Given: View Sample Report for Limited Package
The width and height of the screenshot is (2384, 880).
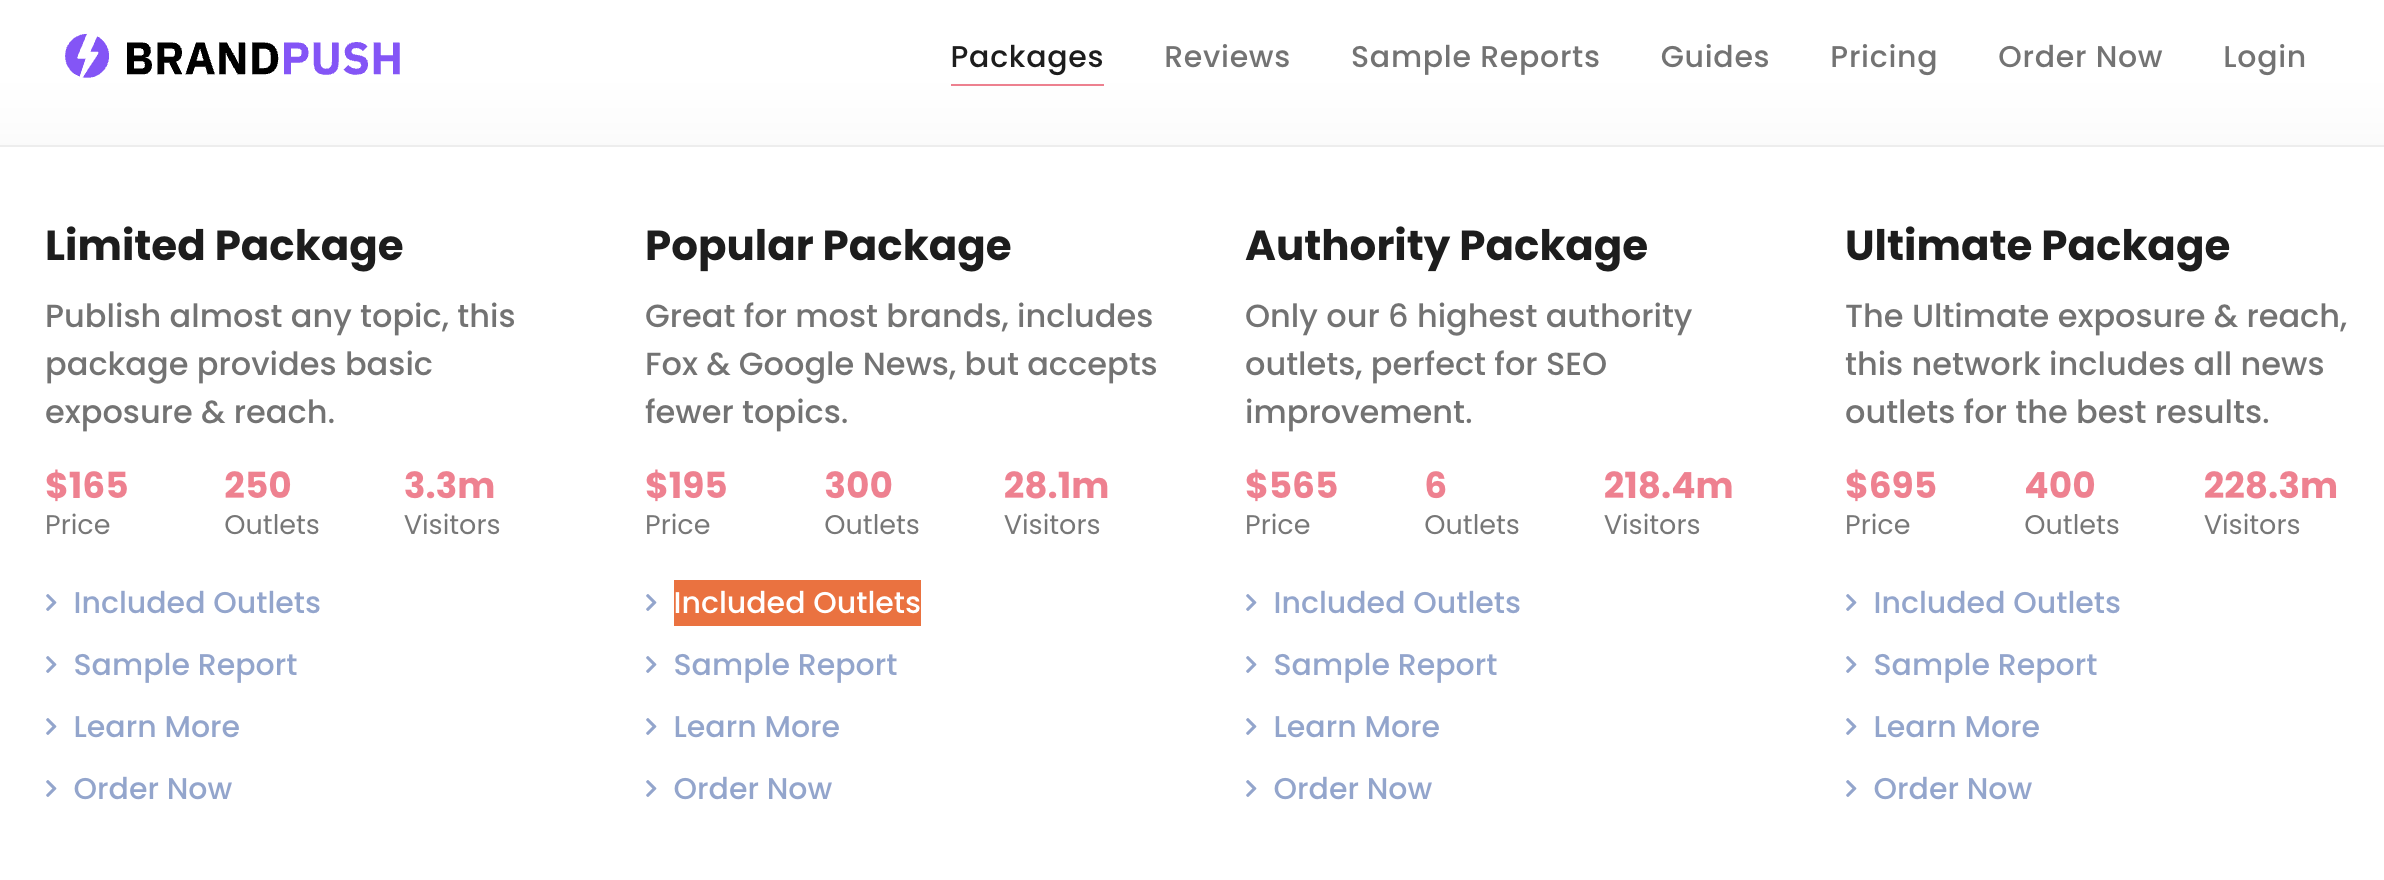Looking at the screenshot, I should point(185,665).
